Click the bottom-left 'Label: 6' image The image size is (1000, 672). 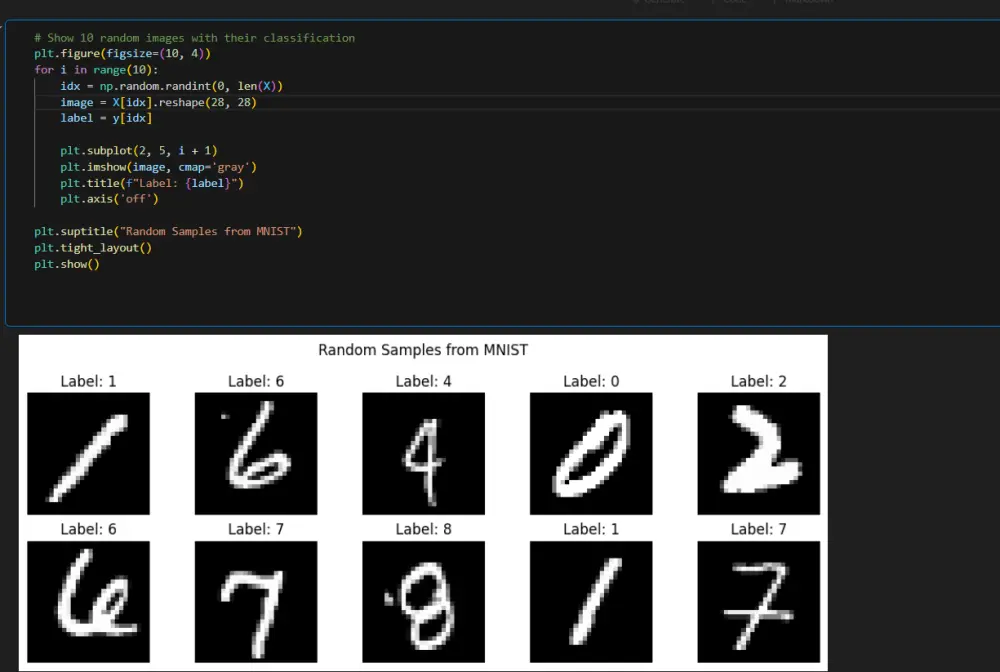click(x=88, y=601)
